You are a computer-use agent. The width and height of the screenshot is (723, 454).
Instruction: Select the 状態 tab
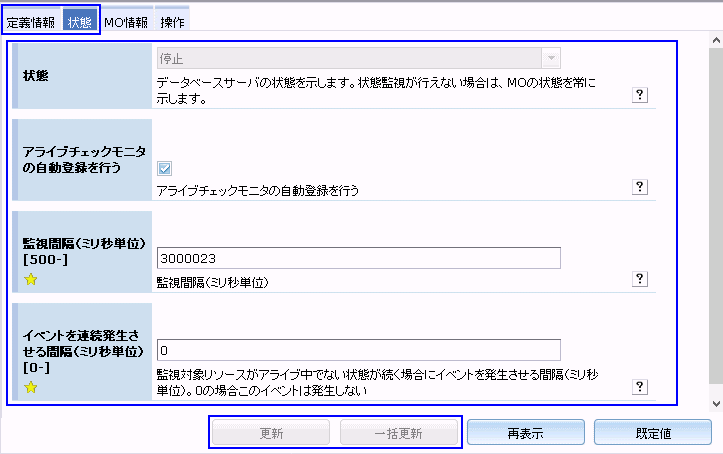pyautogui.click(x=80, y=21)
